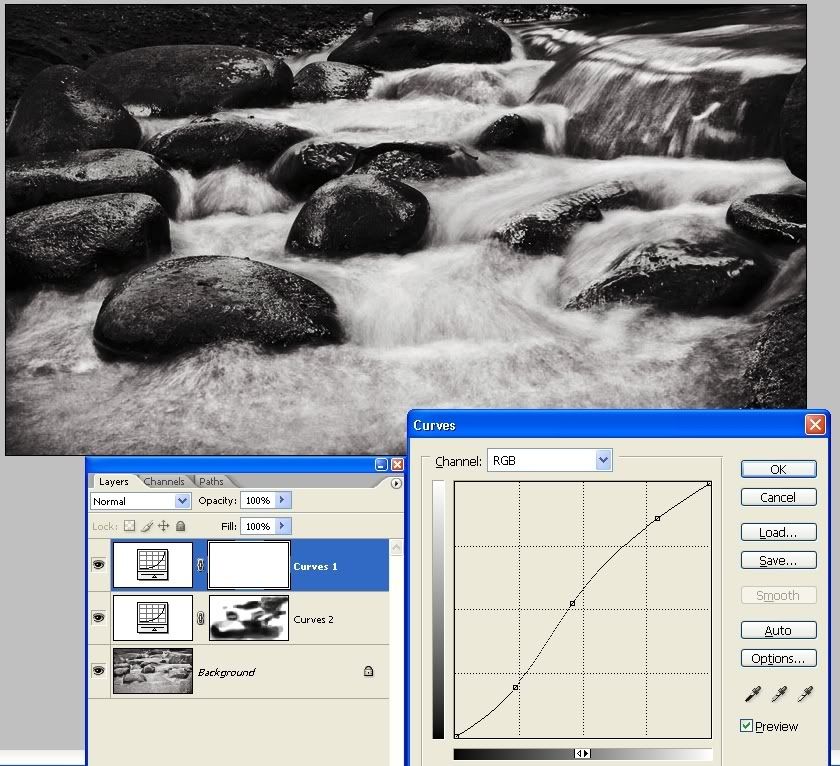840x766 pixels.
Task: Click the Curves 1 white layer mask thumbnail
Action: pos(249,565)
